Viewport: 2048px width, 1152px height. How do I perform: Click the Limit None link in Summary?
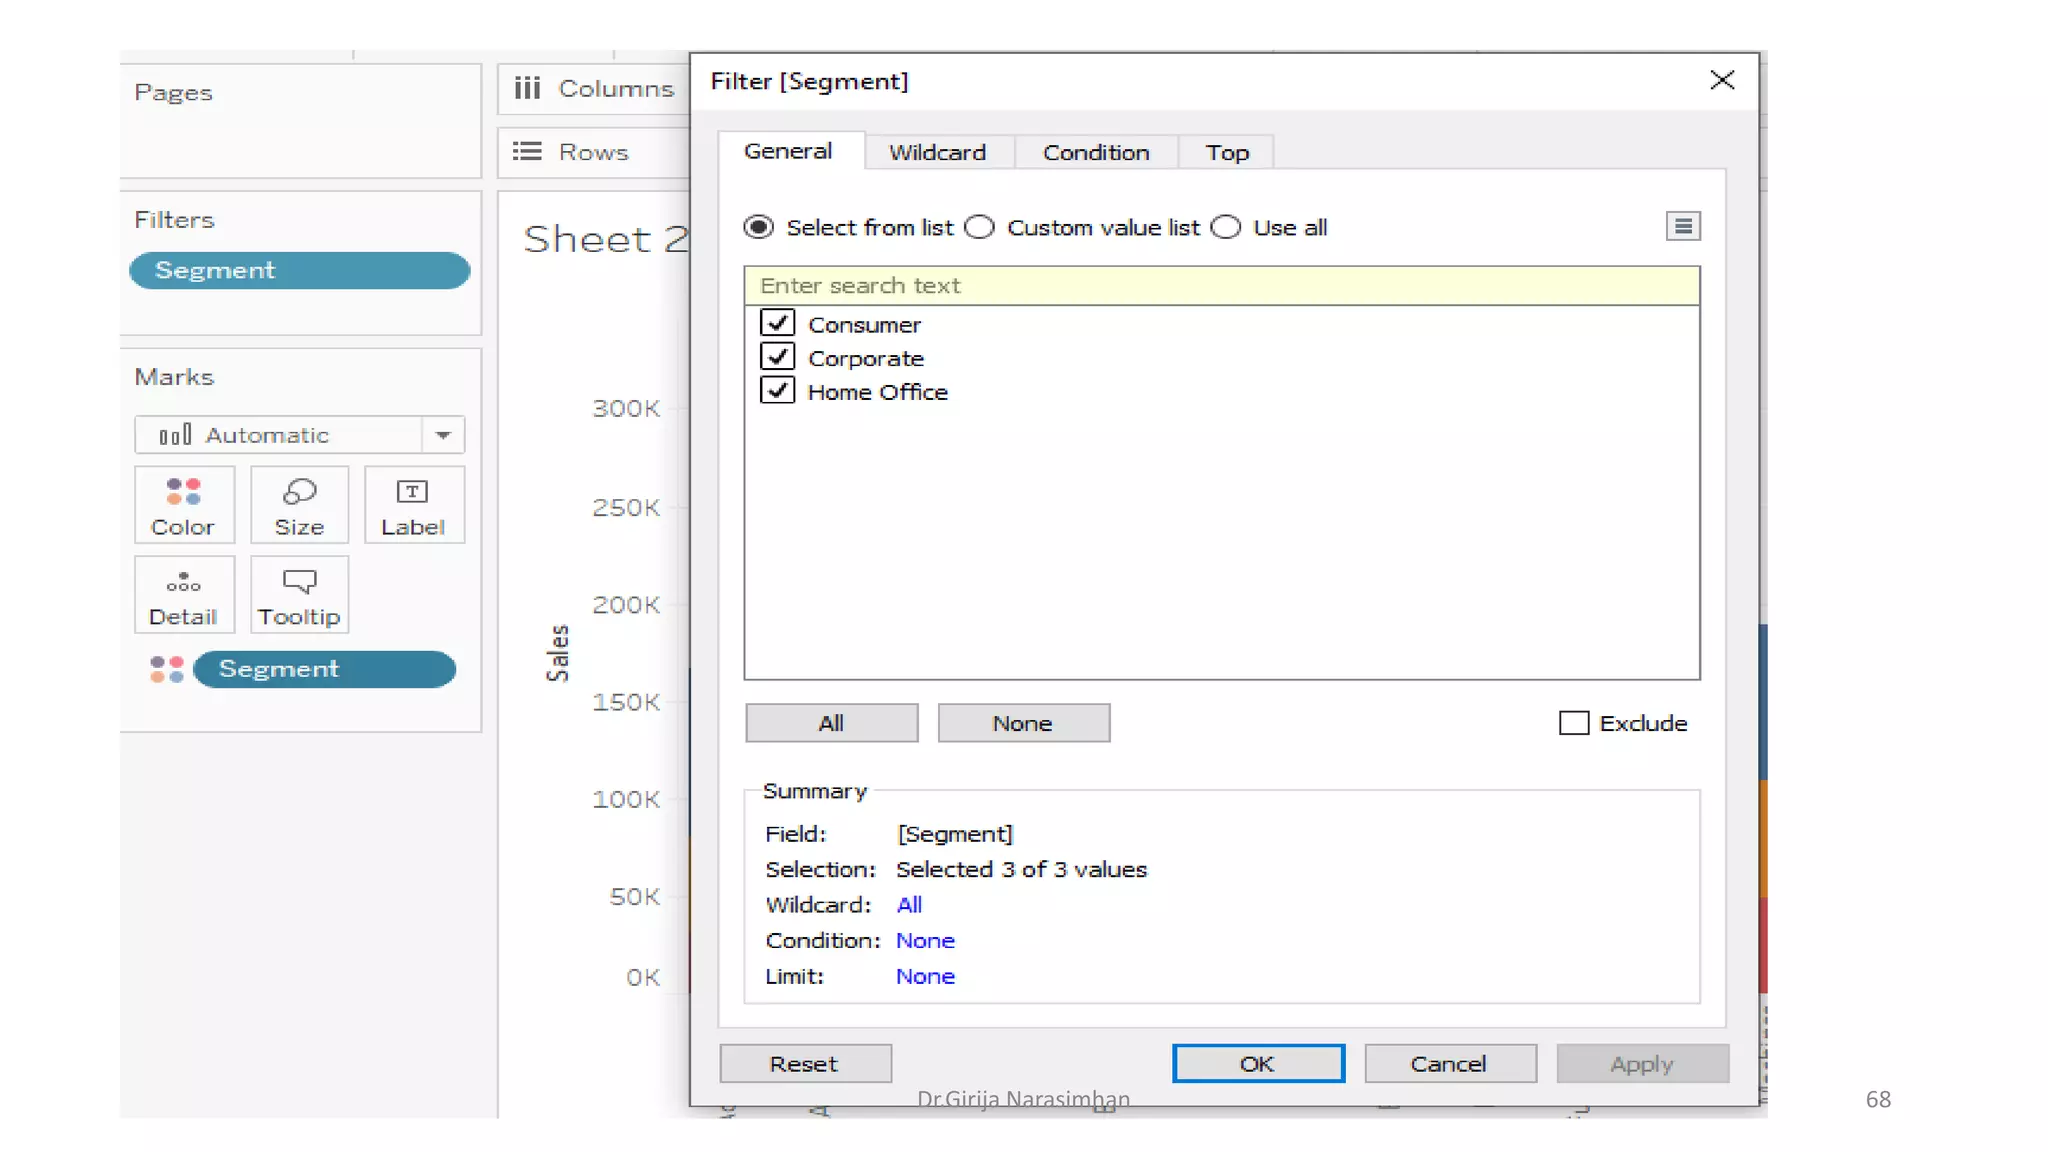point(925,976)
